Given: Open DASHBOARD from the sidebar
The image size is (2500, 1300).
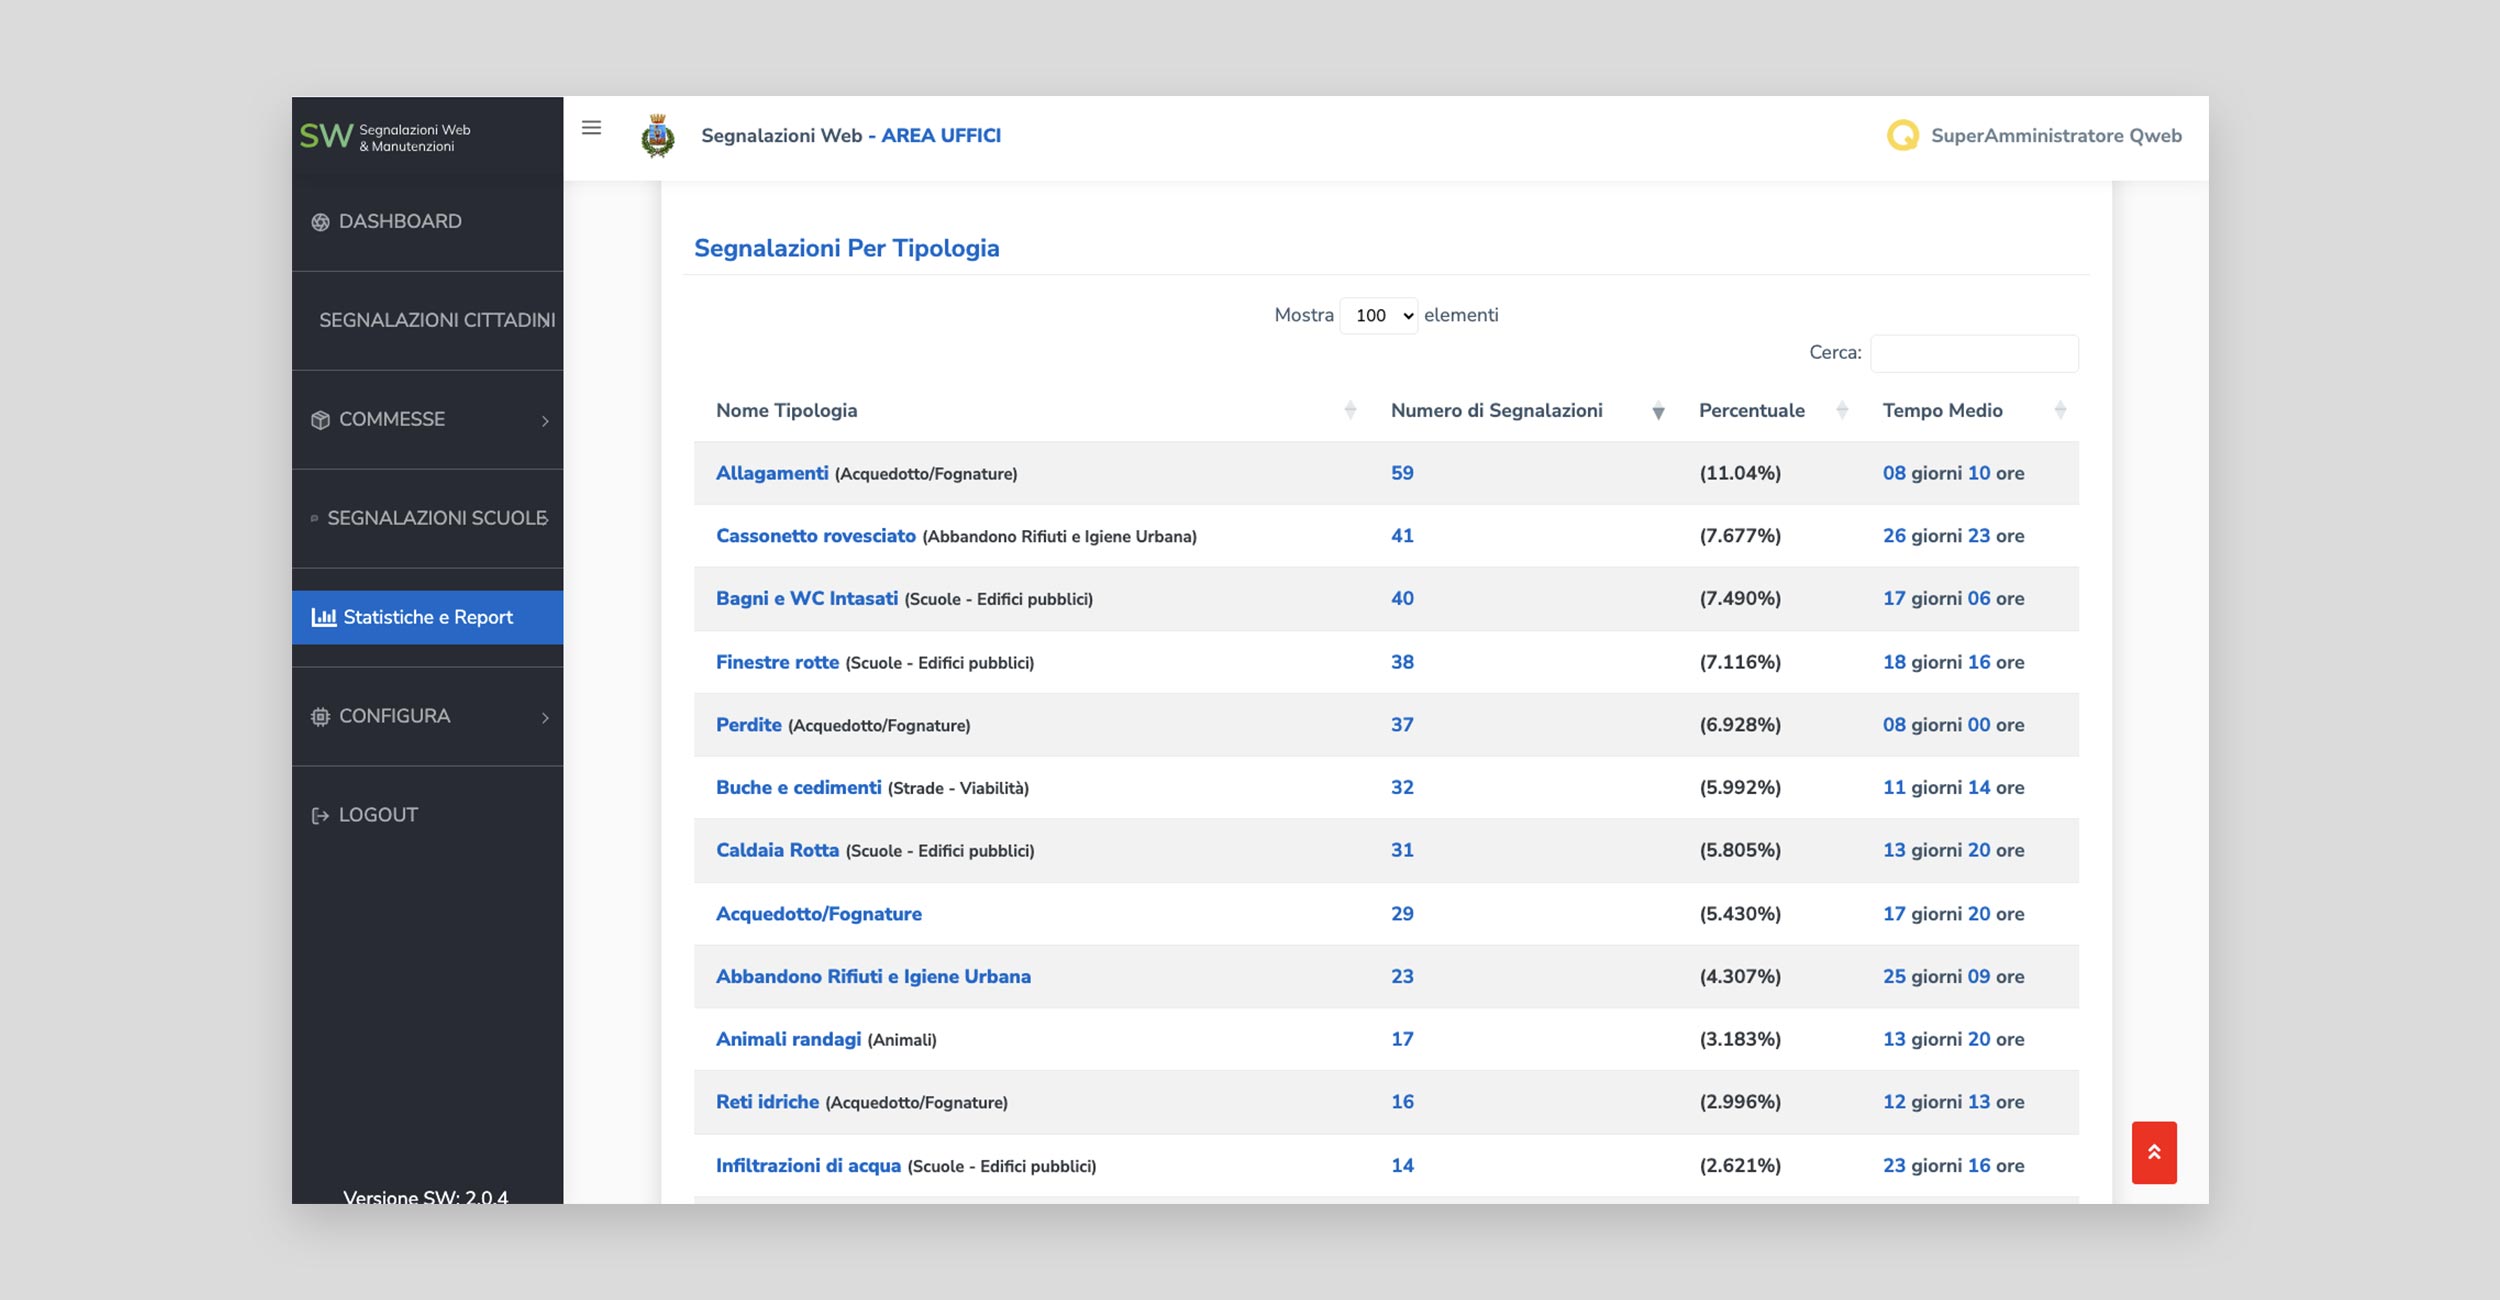Looking at the screenshot, I should pyautogui.click(x=399, y=222).
